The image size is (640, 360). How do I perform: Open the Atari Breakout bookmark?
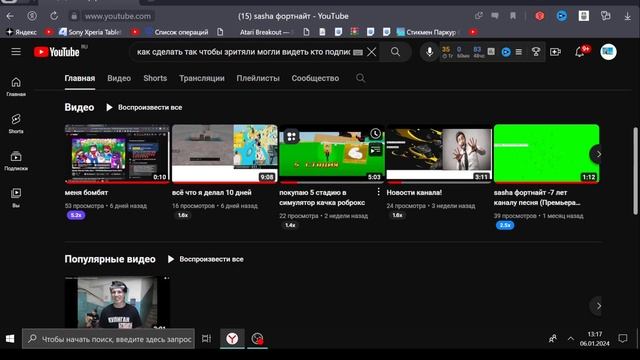(x=264, y=32)
